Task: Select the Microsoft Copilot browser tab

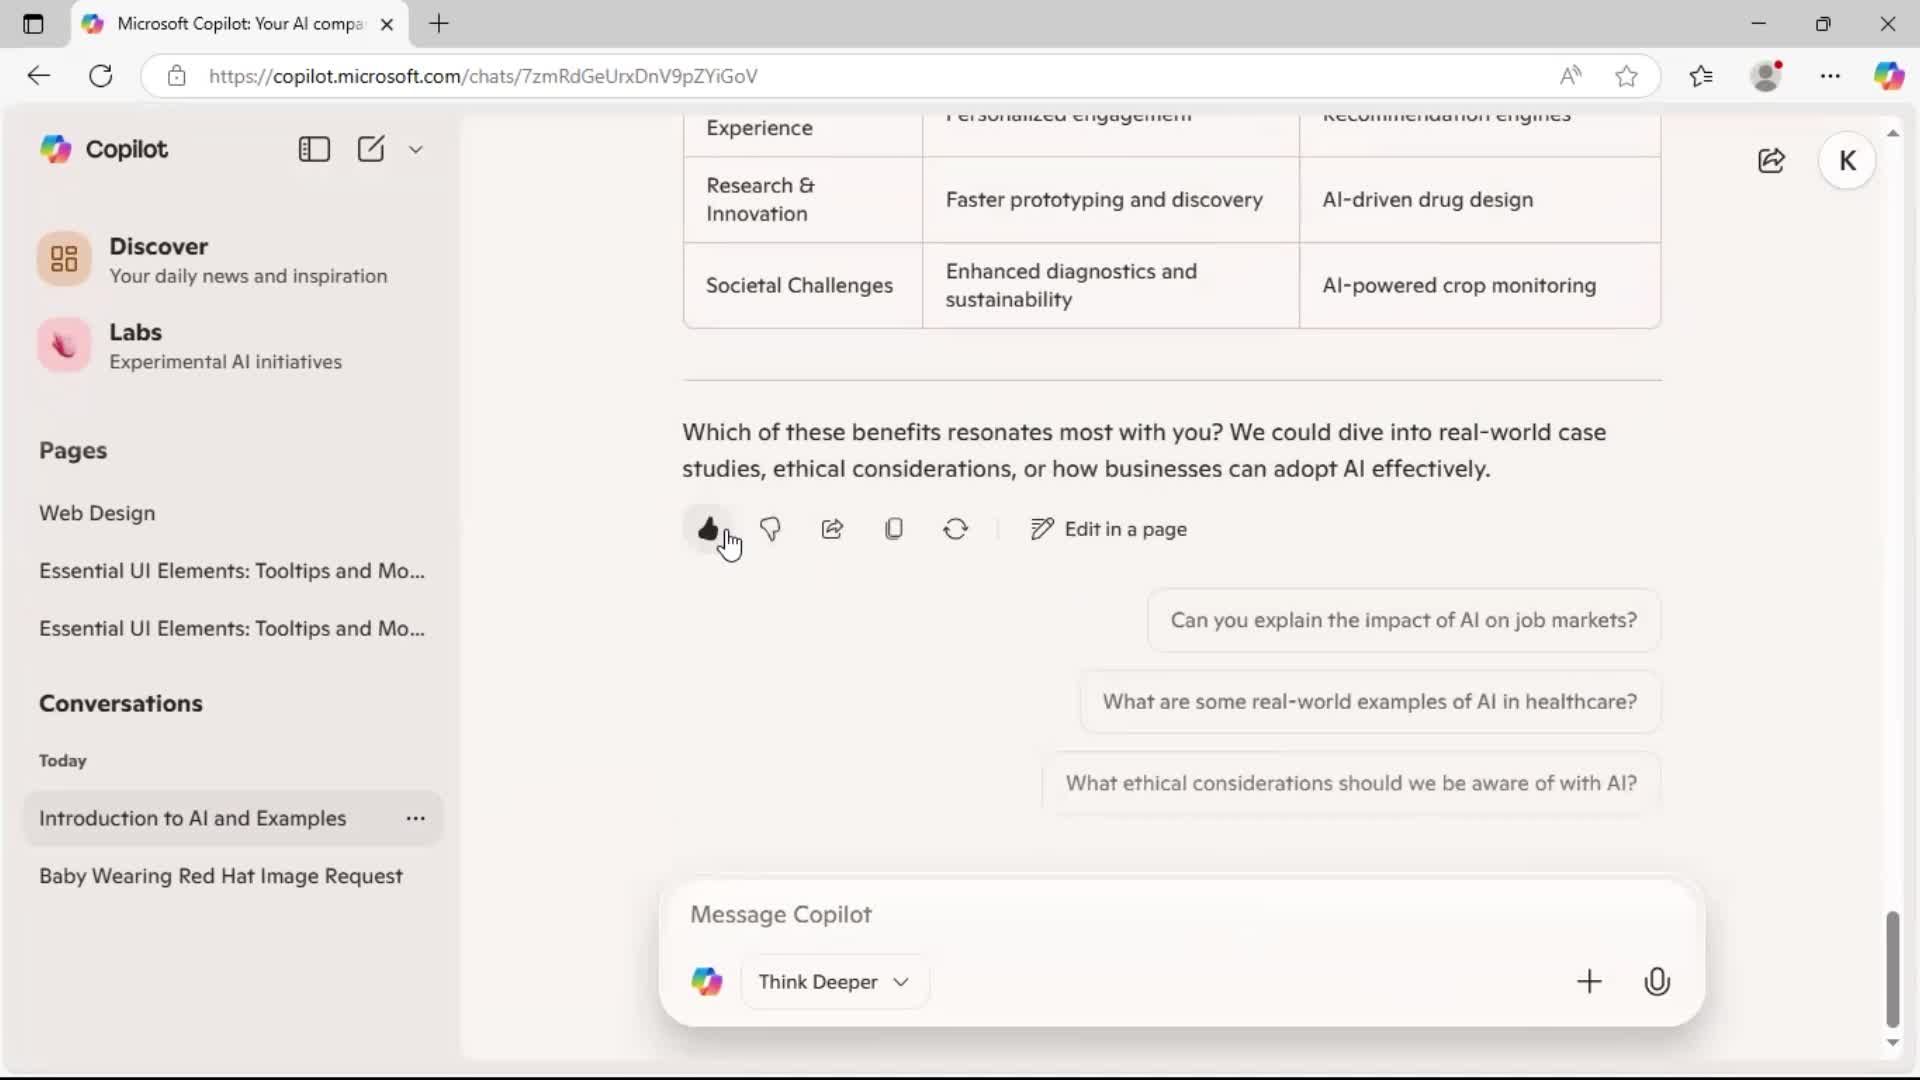Action: point(239,24)
